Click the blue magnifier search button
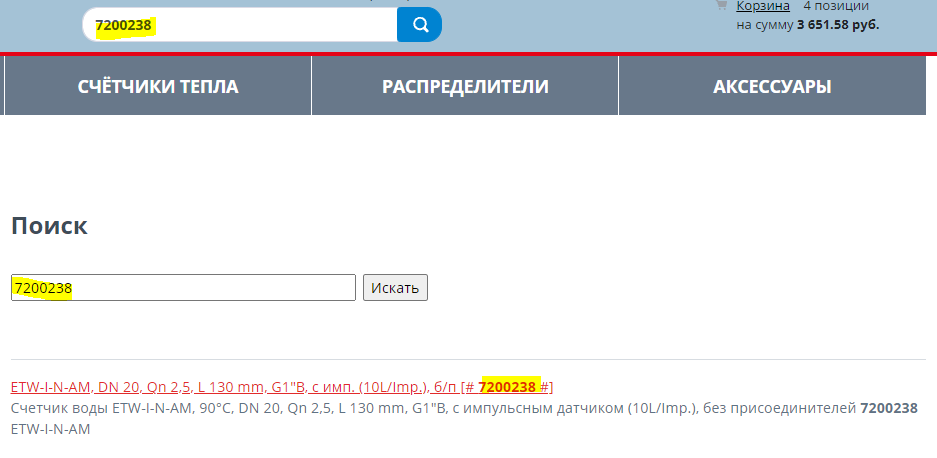 [x=419, y=25]
